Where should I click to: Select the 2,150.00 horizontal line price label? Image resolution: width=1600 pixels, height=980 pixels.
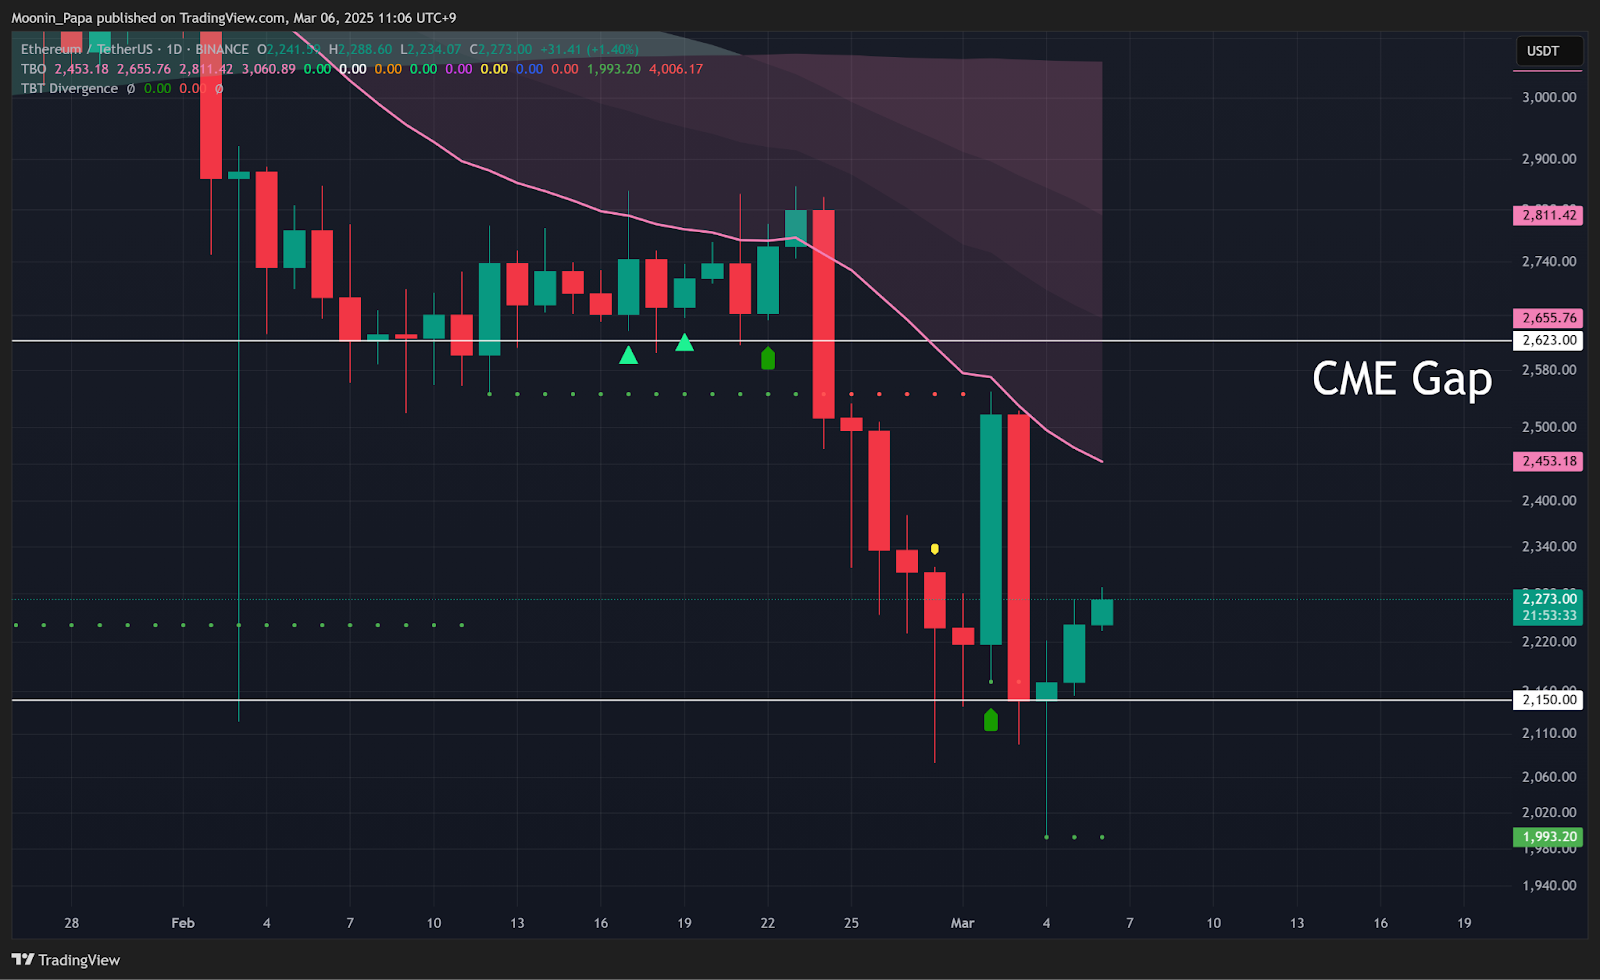click(x=1548, y=700)
